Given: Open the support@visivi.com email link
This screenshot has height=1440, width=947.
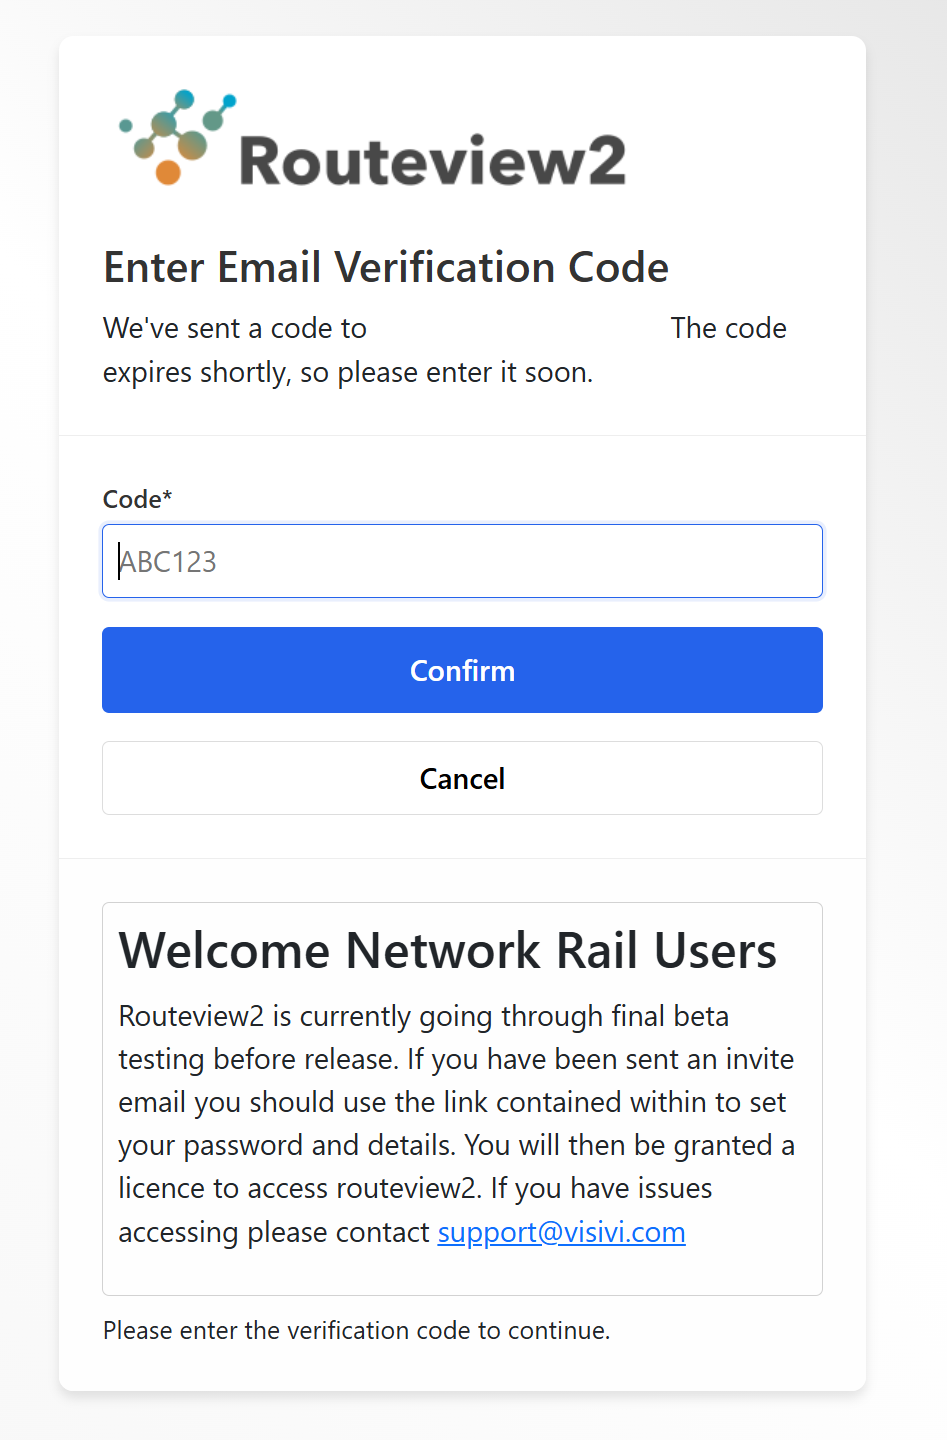Looking at the screenshot, I should [x=561, y=1232].
